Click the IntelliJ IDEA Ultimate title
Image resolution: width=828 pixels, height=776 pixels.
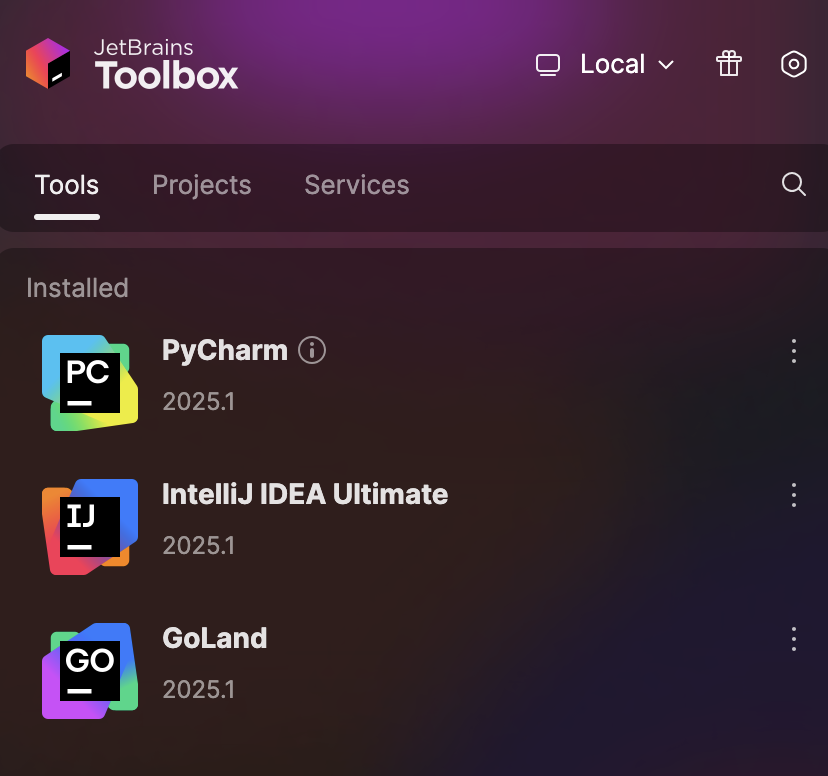point(305,494)
